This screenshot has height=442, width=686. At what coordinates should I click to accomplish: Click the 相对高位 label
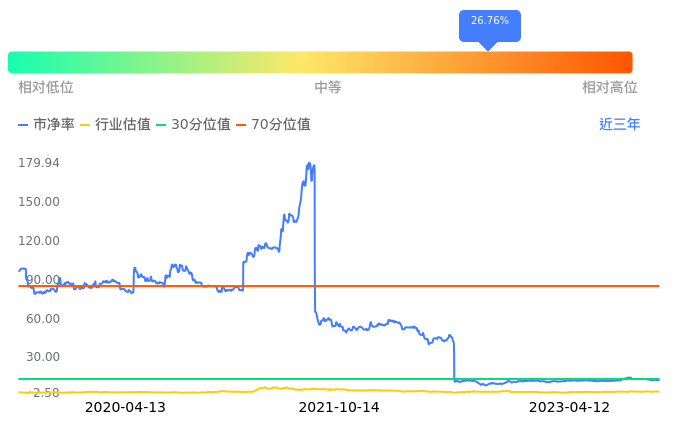click(x=610, y=88)
